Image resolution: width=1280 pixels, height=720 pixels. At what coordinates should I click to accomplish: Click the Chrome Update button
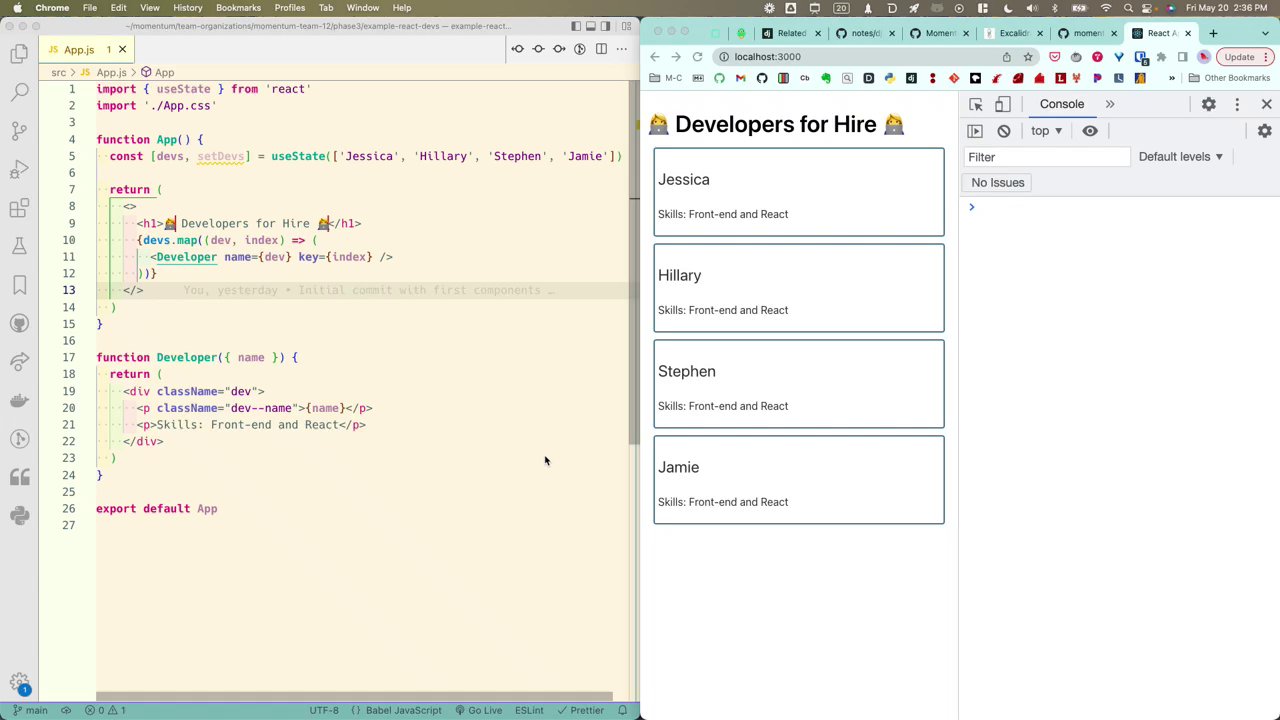pos(1239,57)
